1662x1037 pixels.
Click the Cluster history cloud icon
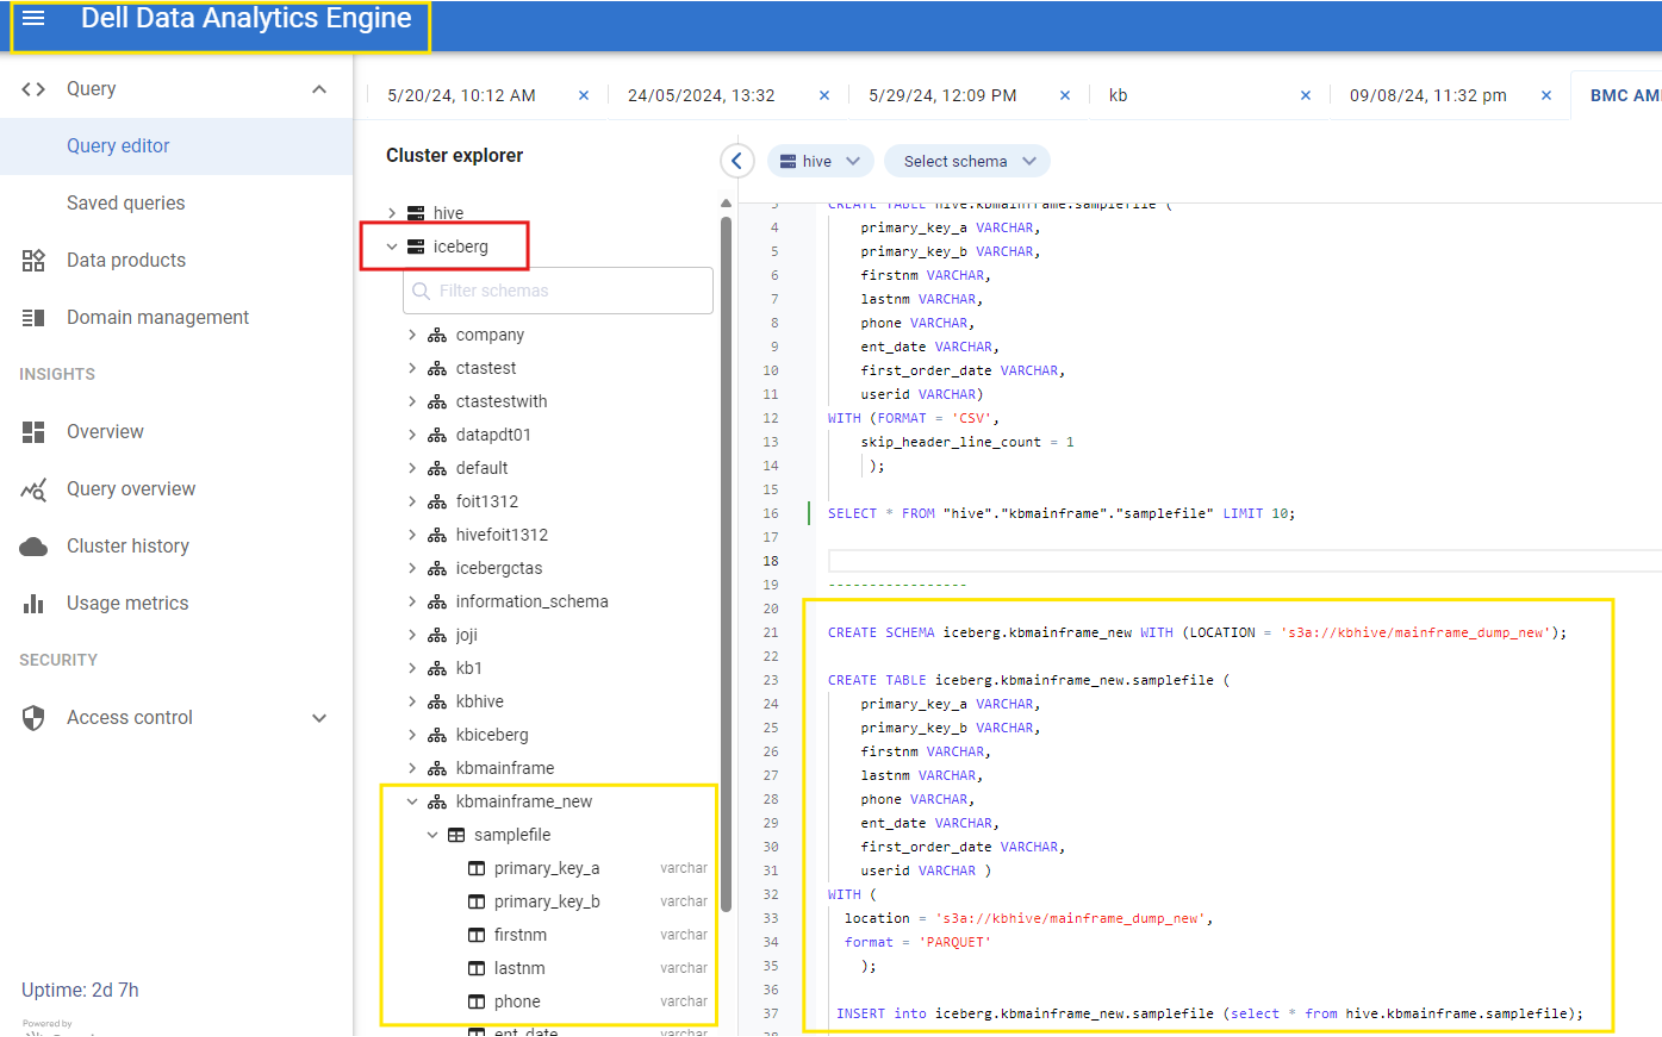33,546
